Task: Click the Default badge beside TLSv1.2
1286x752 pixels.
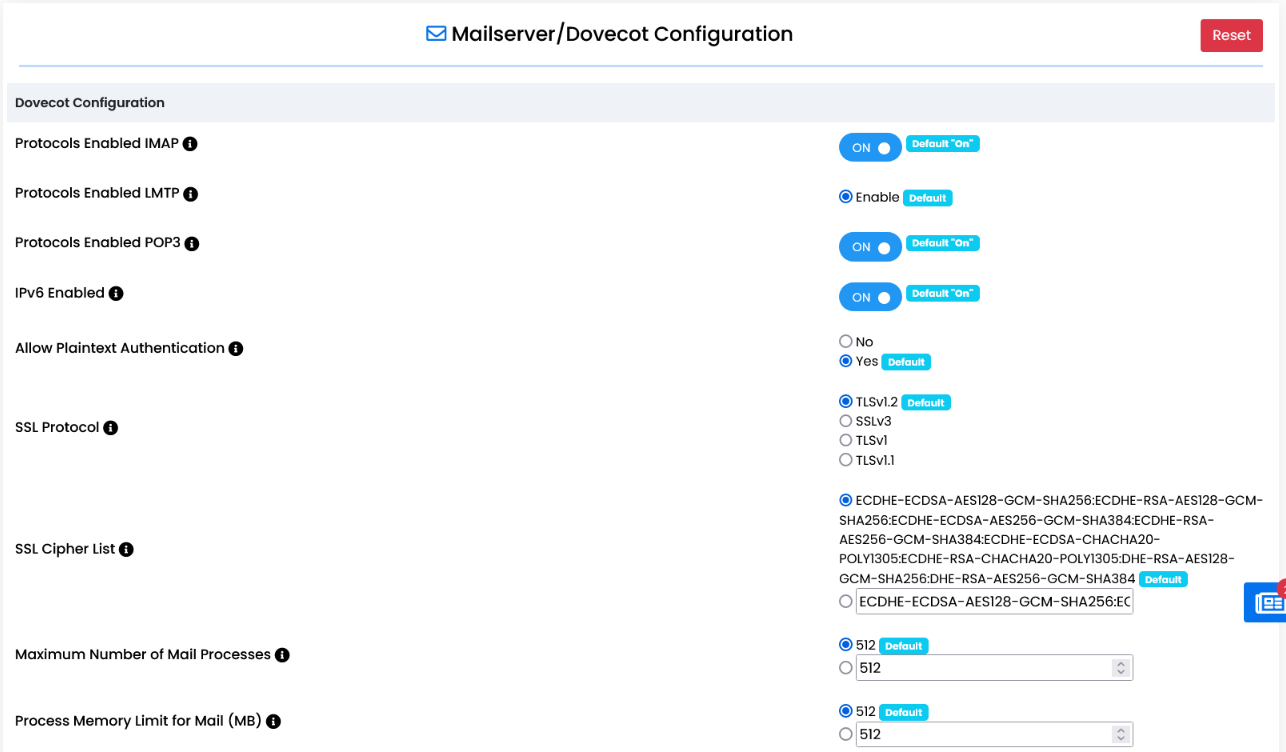Action: 925,401
